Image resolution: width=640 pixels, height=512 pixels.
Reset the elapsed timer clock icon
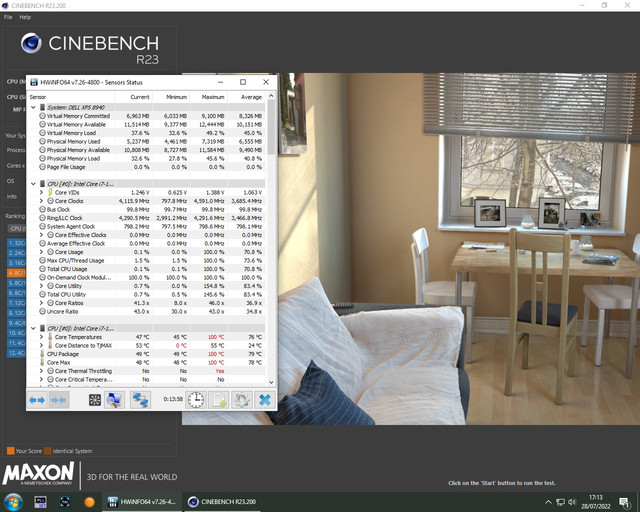(x=196, y=400)
